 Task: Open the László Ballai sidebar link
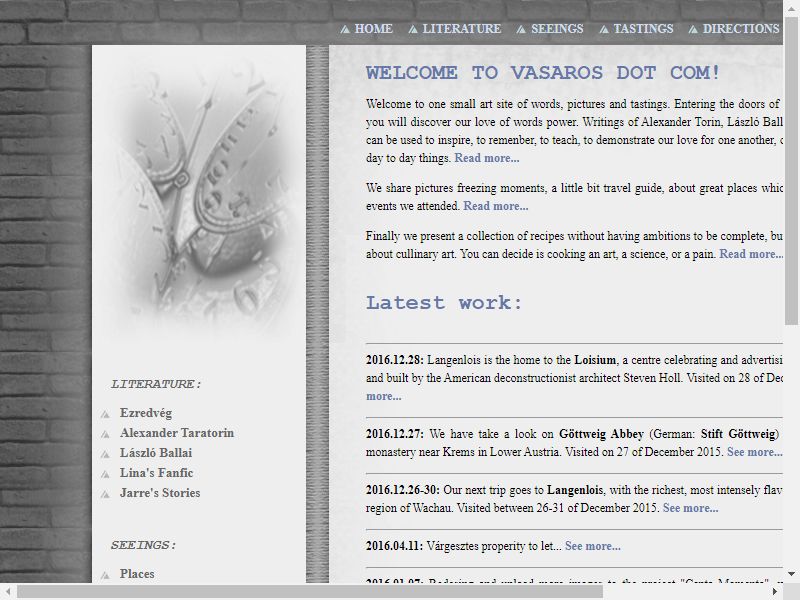pos(156,453)
